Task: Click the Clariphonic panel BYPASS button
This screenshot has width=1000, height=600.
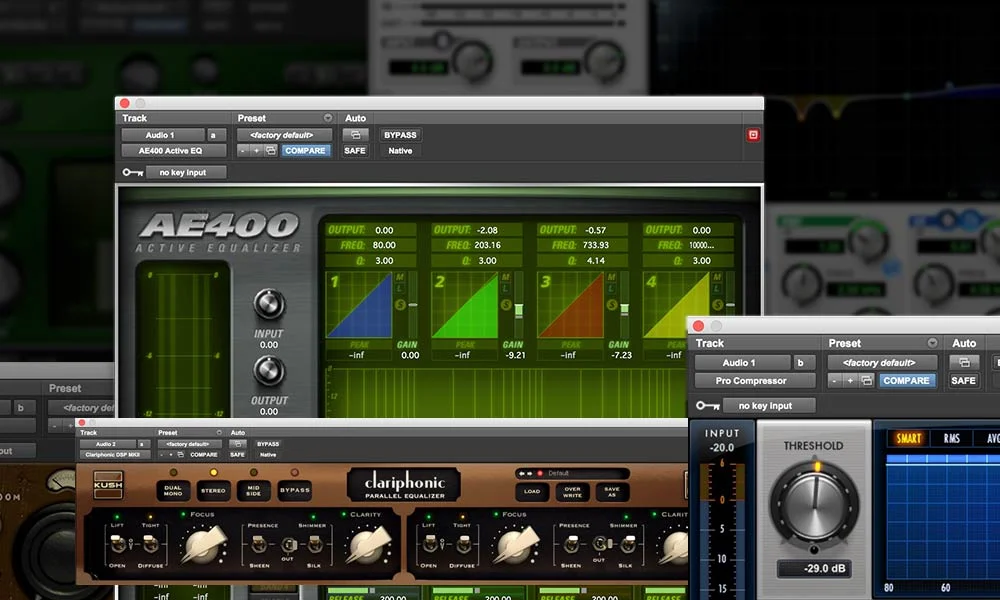Action: point(294,490)
